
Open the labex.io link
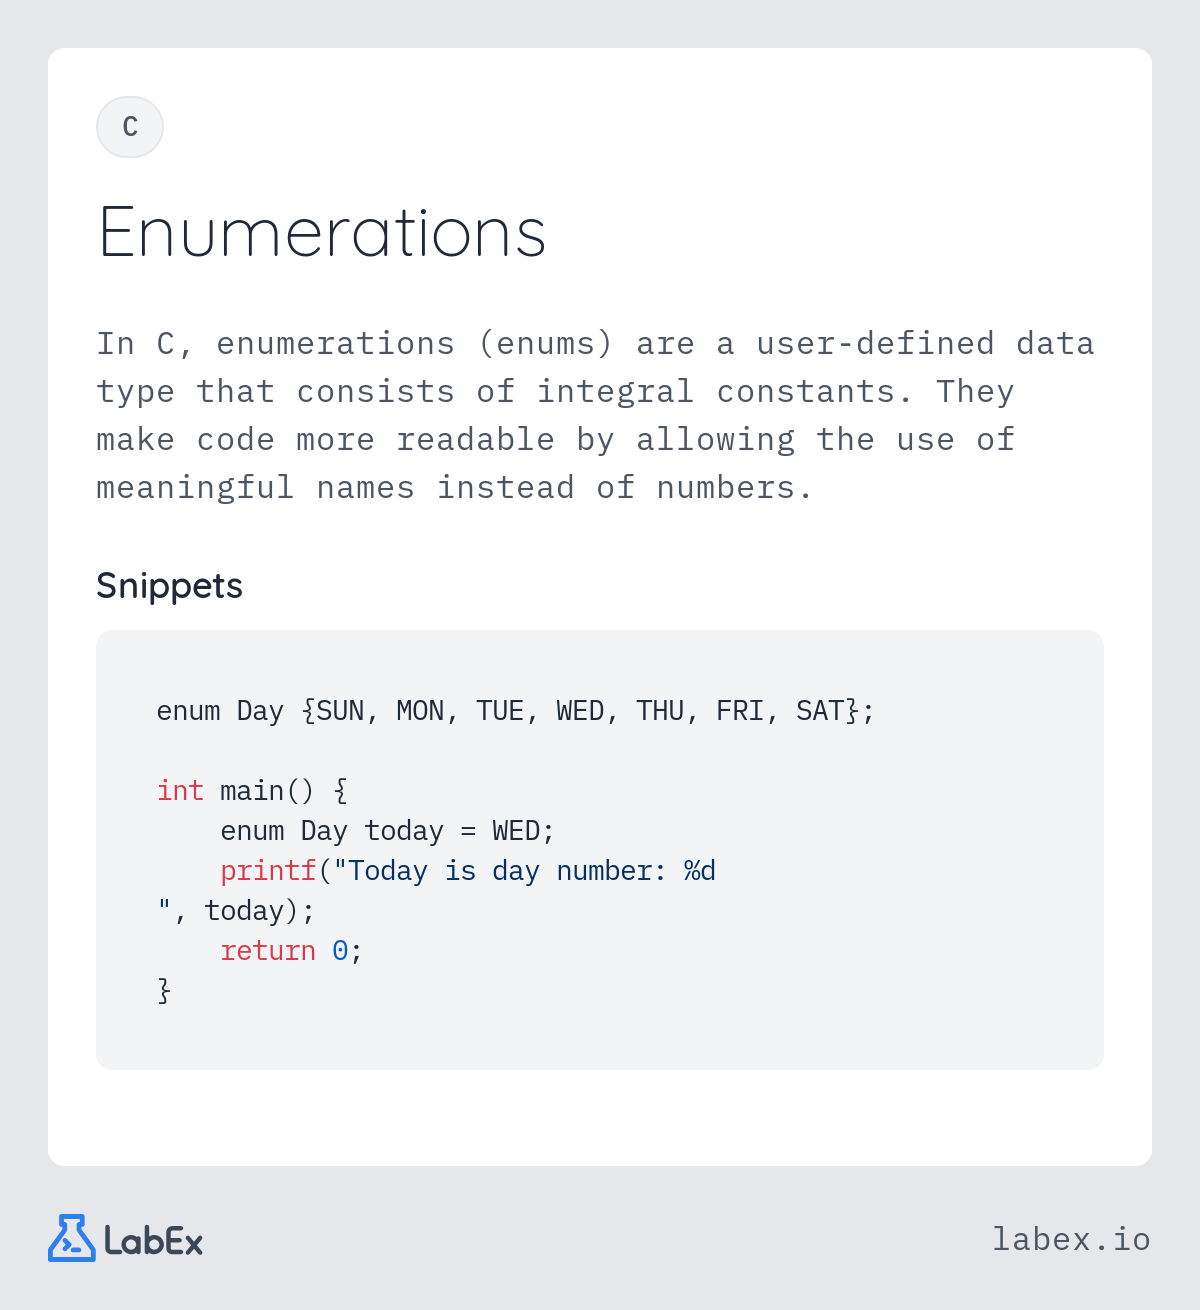[x=1071, y=1239]
